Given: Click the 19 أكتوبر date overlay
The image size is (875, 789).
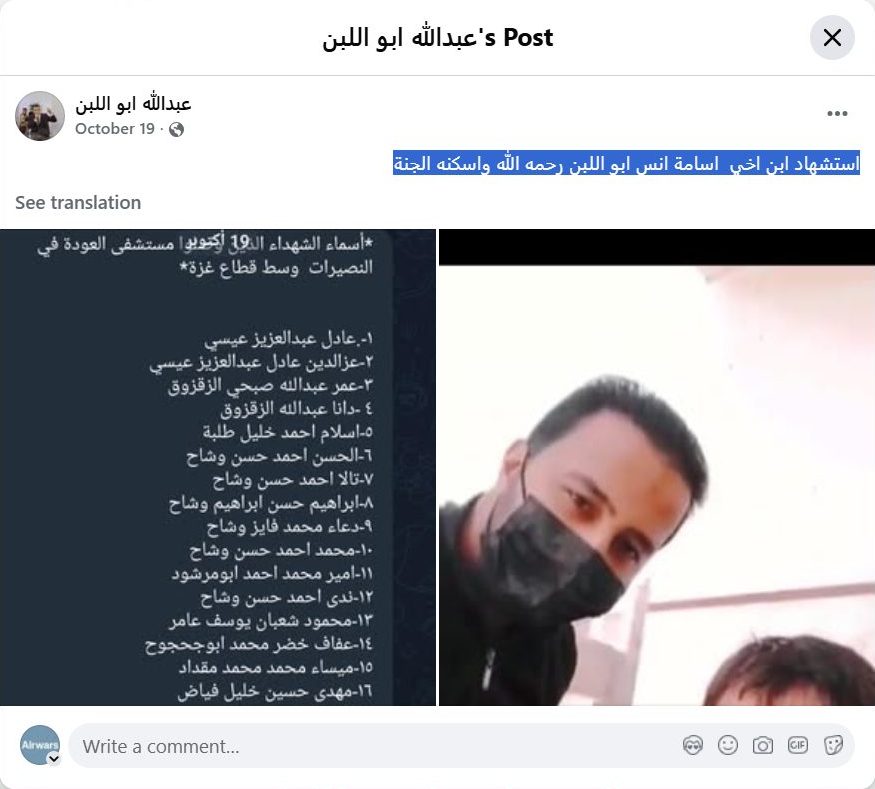Looking at the screenshot, I should (217, 242).
